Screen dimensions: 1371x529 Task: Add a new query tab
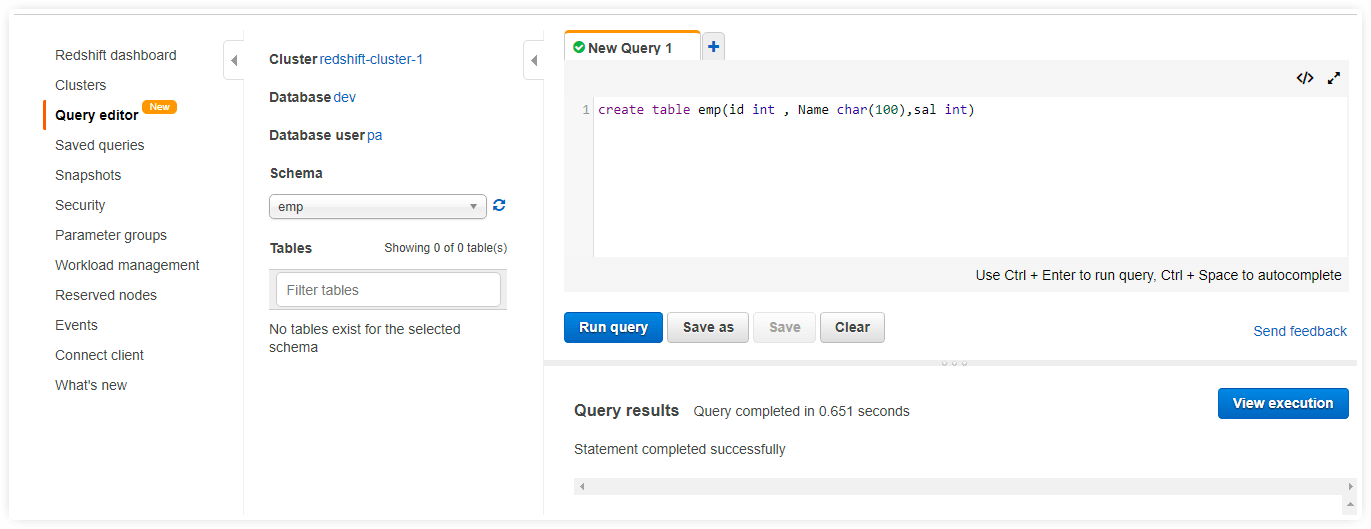click(x=713, y=47)
